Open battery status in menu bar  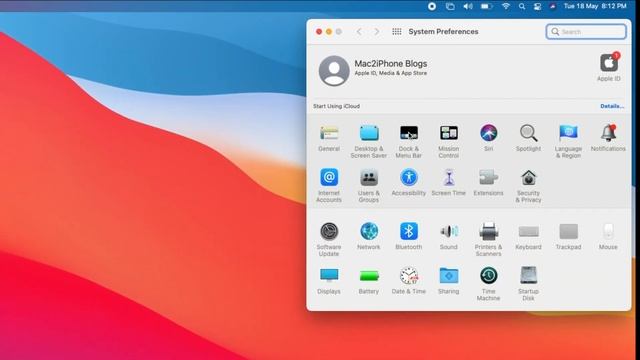486,6
